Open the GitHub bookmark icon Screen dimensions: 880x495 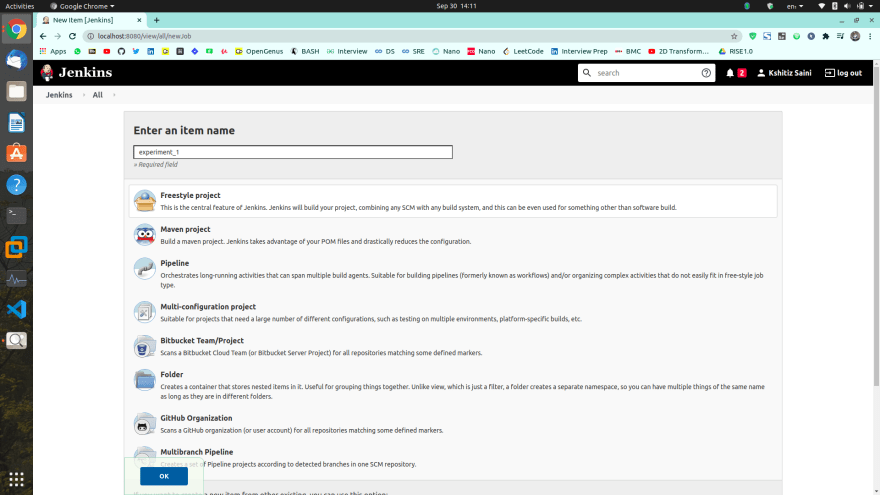pyautogui.click(x=121, y=51)
